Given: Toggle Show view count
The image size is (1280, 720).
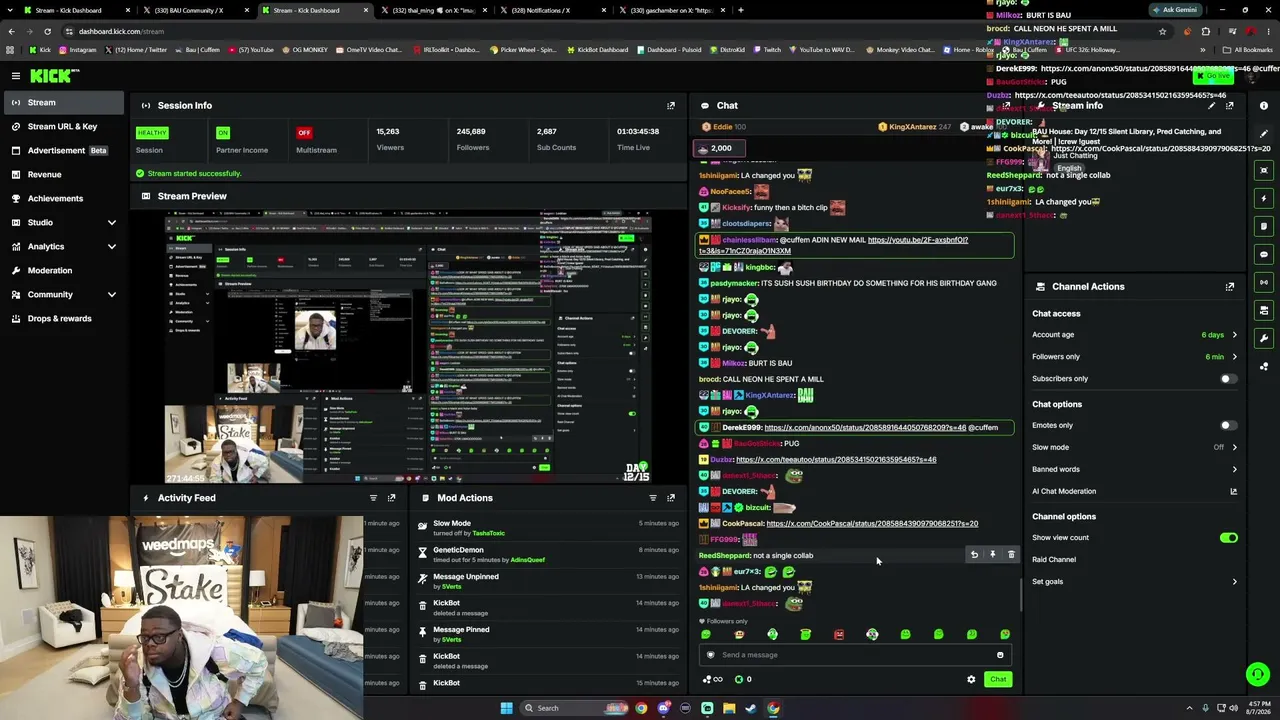Looking at the screenshot, I should tap(1228, 538).
